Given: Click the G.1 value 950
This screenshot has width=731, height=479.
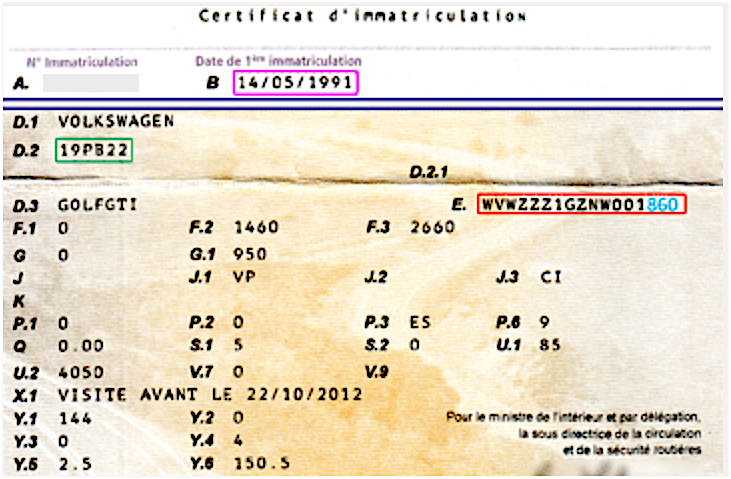Looking at the screenshot, I should [250, 254].
